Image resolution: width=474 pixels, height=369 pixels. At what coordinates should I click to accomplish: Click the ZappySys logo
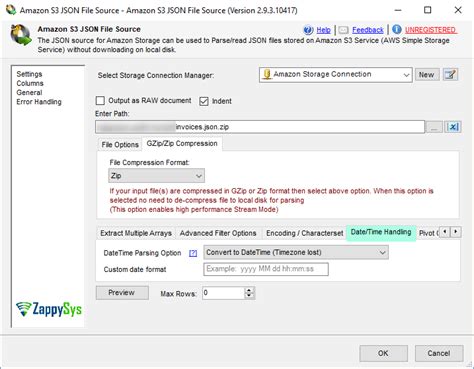pyautogui.click(x=49, y=310)
